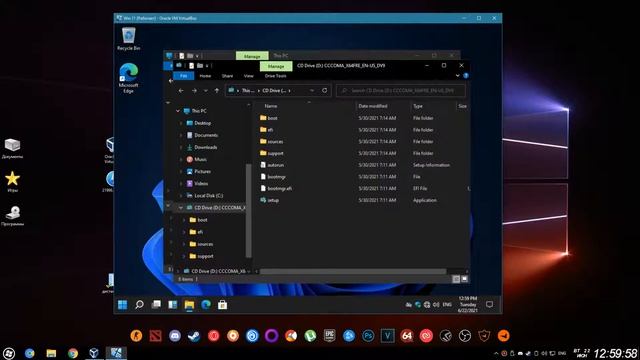This screenshot has height=360, width=640.
Task: Click File Explorer on the VM taskbar
Action: pyautogui.click(x=189, y=304)
